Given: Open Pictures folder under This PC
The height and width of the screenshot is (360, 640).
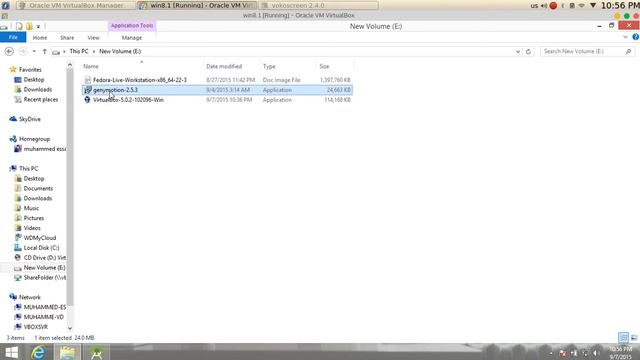Looking at the screenshot, I should [33, 218].
